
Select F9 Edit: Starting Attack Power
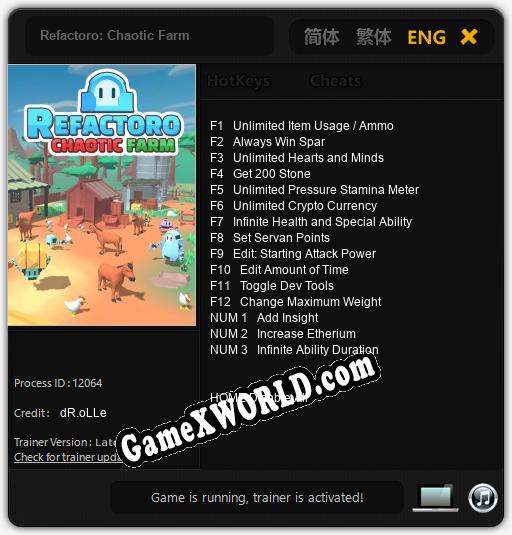[x=293, y=254]
